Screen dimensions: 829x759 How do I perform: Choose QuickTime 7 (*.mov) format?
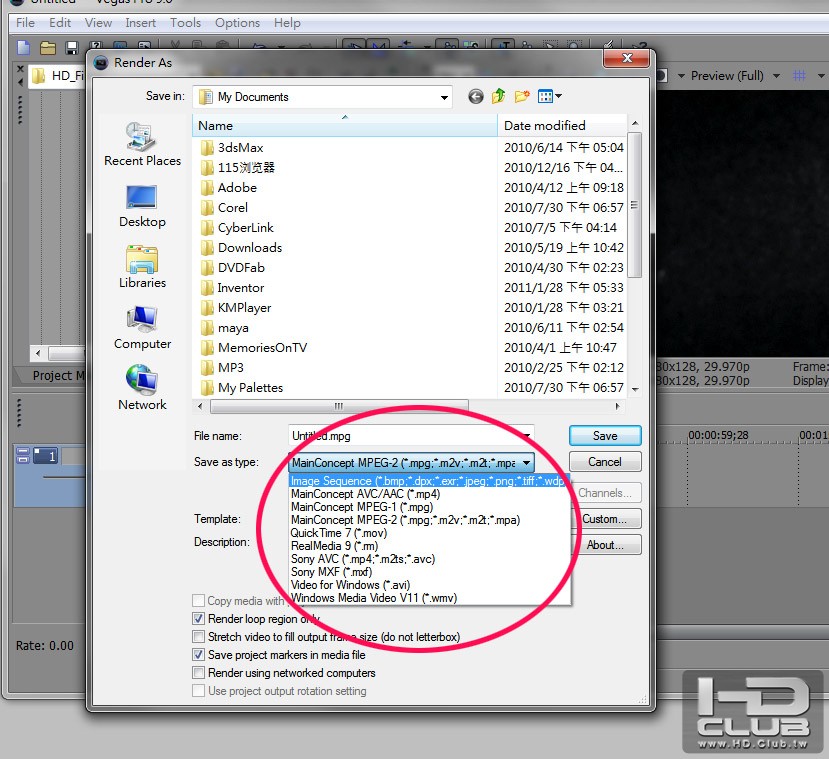[429, 533]
